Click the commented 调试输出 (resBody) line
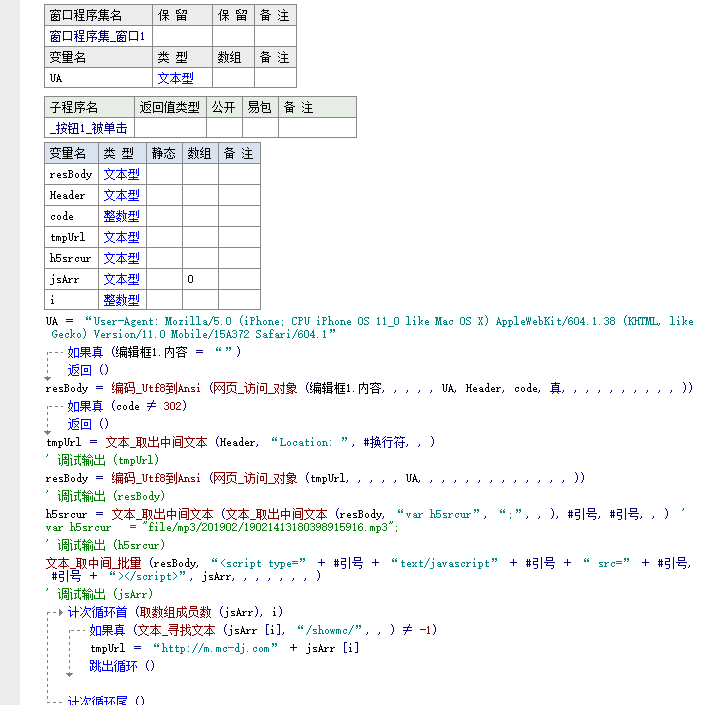The height and width of the screenshot is (705, 708). click(106, 496)
